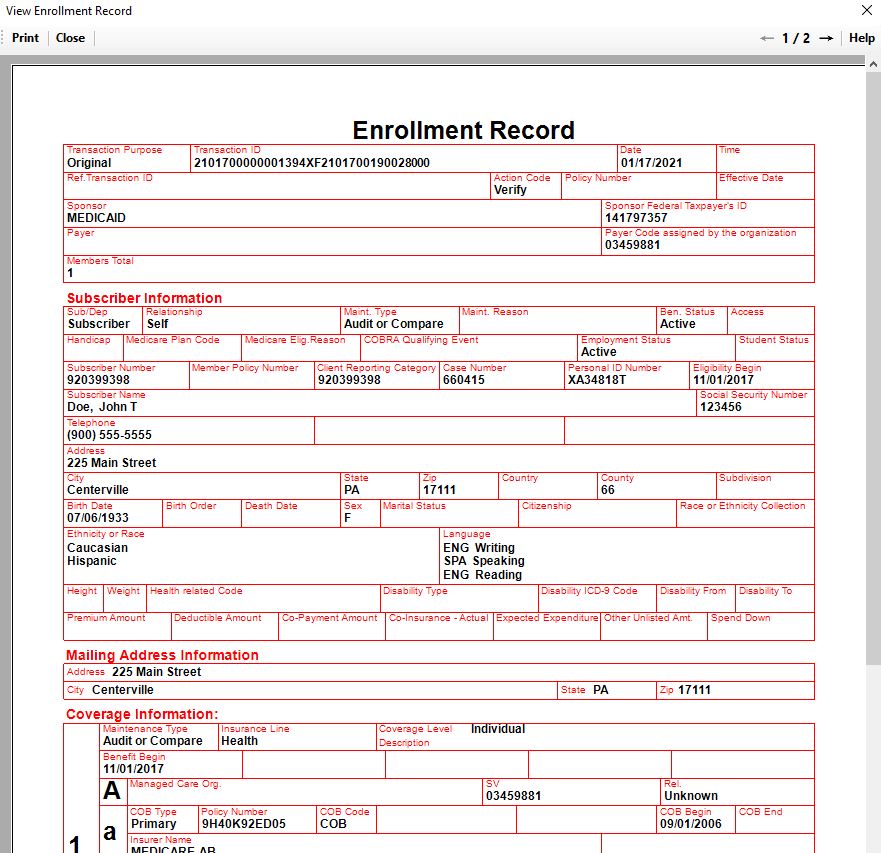This screenshot has width=881, height=853.
Task: Click Subscriber Number value 920399398
Action: pos(98,380)
